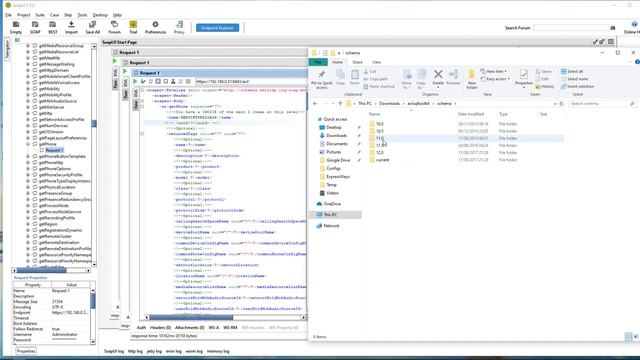Open the Auth tab below the request
Image resolution: width=640 pixels, height=360 pixels.
(141, 328)
